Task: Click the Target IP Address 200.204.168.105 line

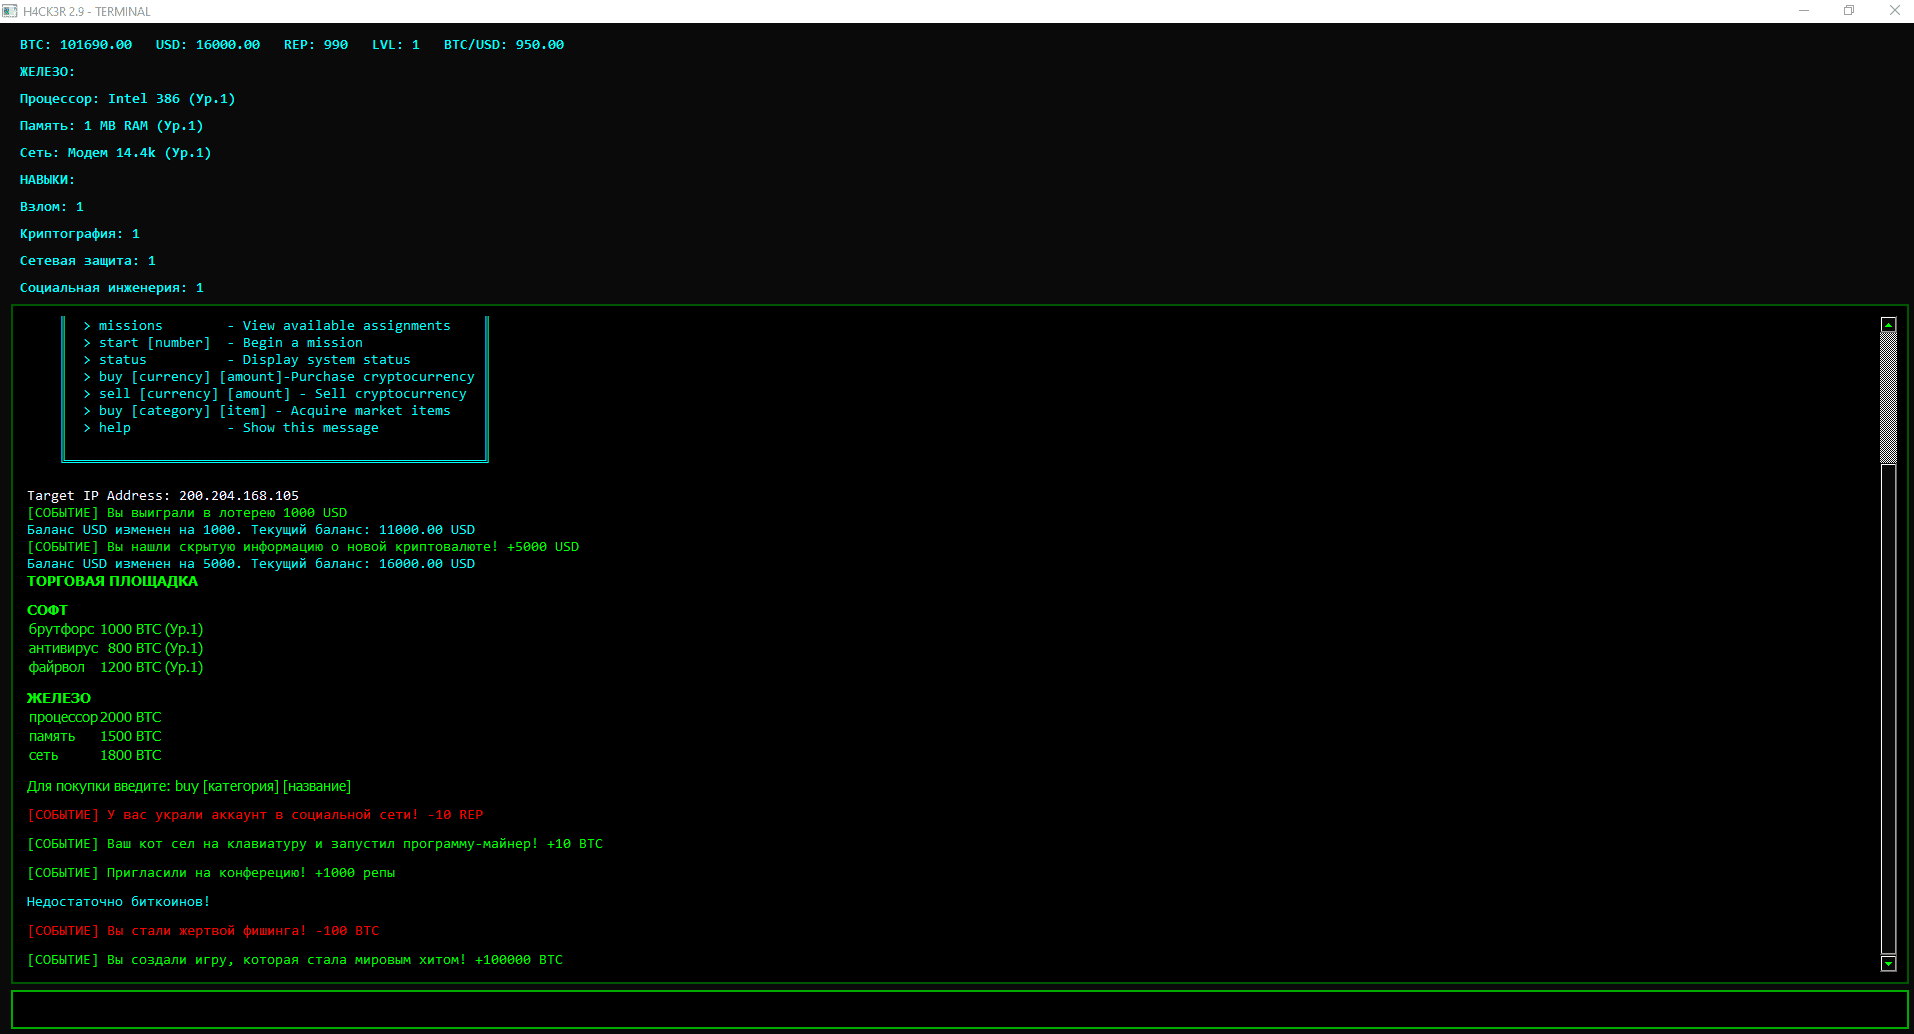Action: 163,496
